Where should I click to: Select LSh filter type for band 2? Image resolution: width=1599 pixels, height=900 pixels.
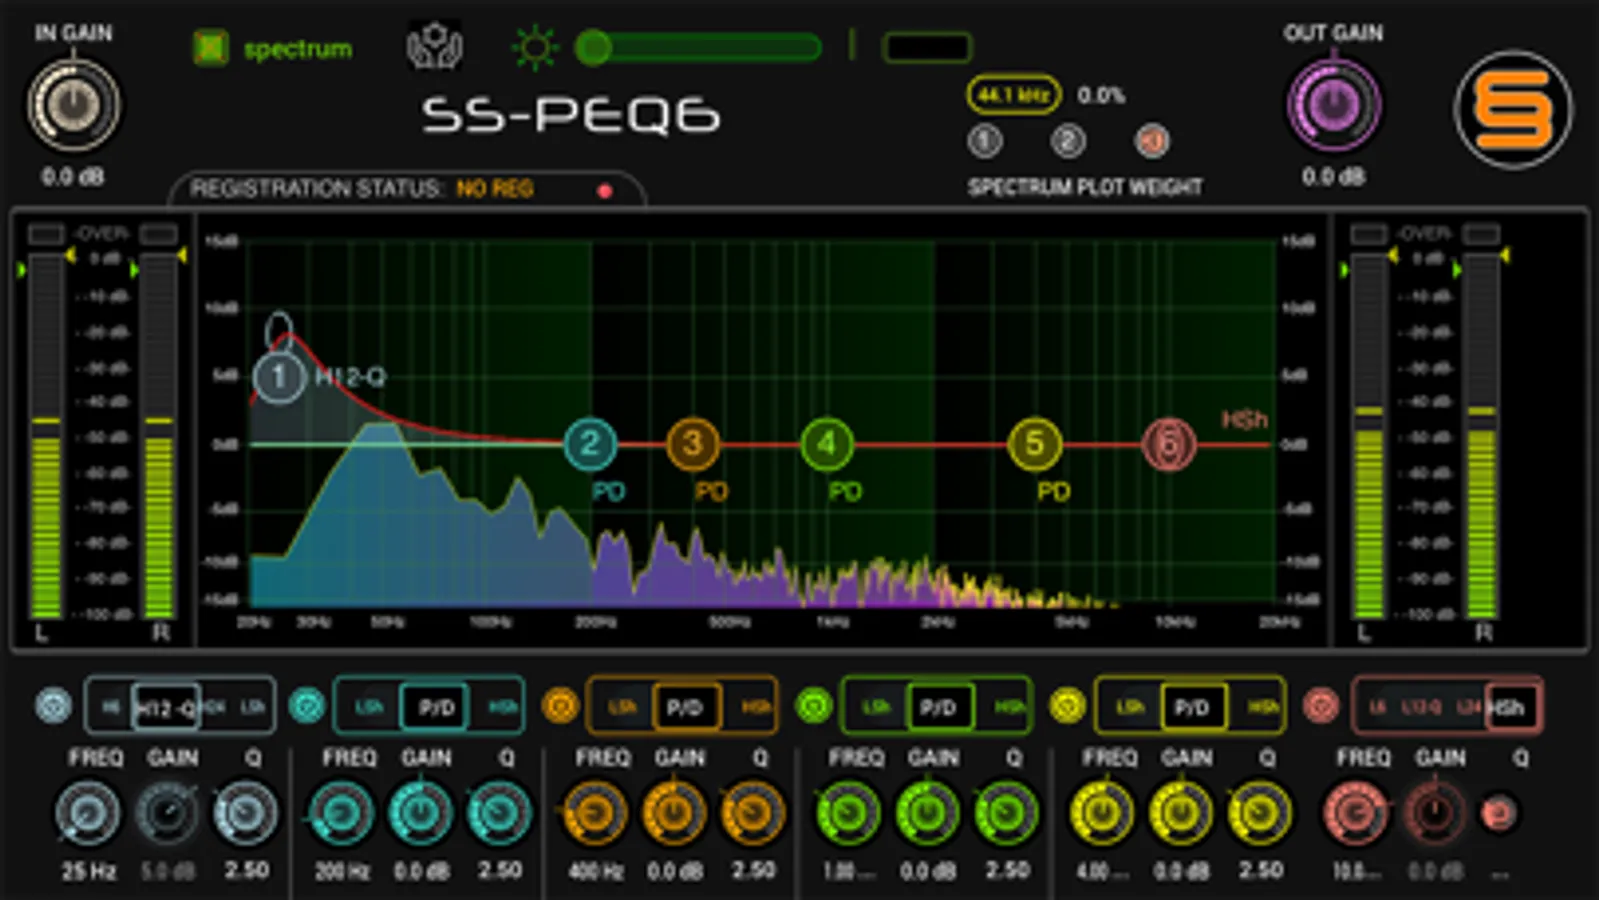369,707
